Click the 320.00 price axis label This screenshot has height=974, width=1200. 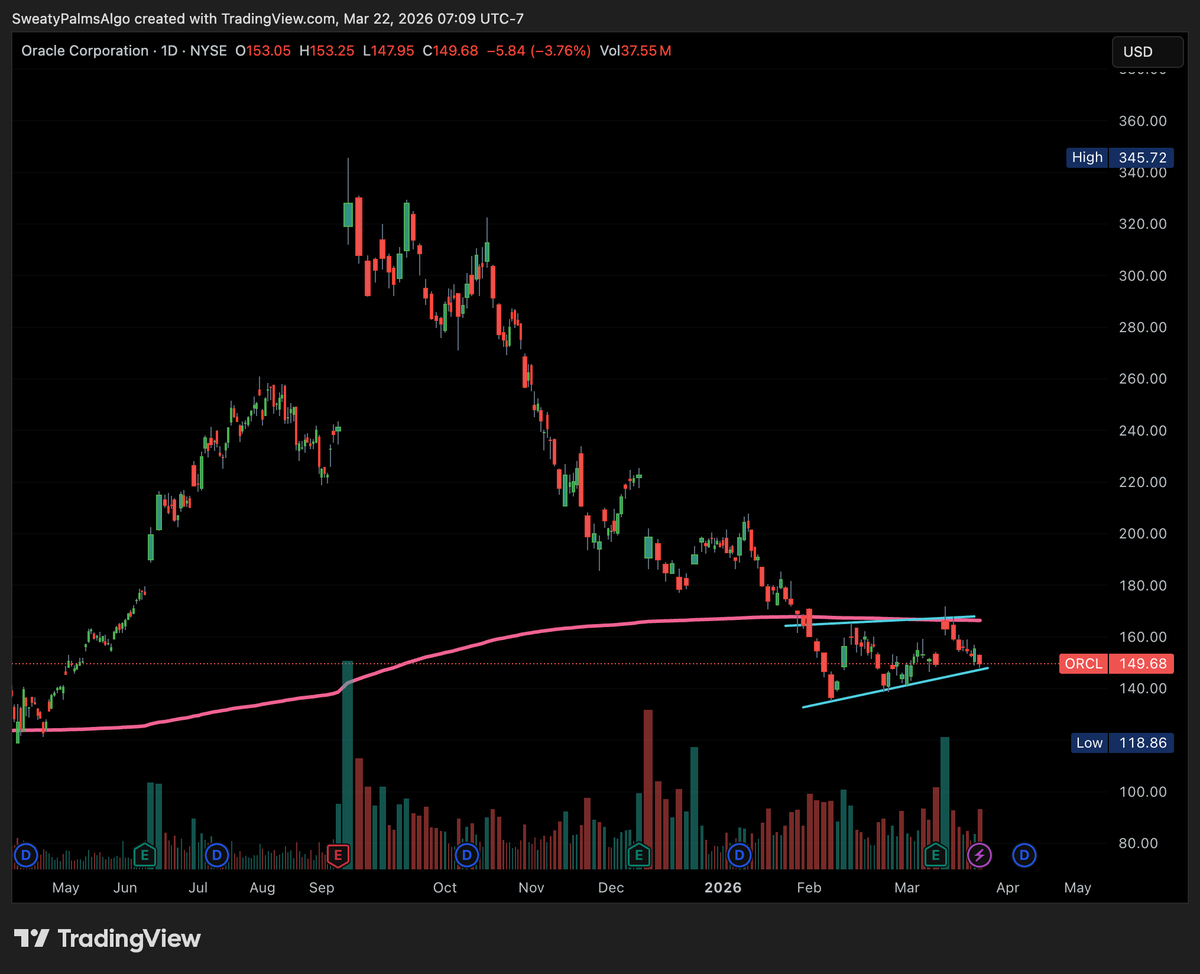(x=1144, y=224)
